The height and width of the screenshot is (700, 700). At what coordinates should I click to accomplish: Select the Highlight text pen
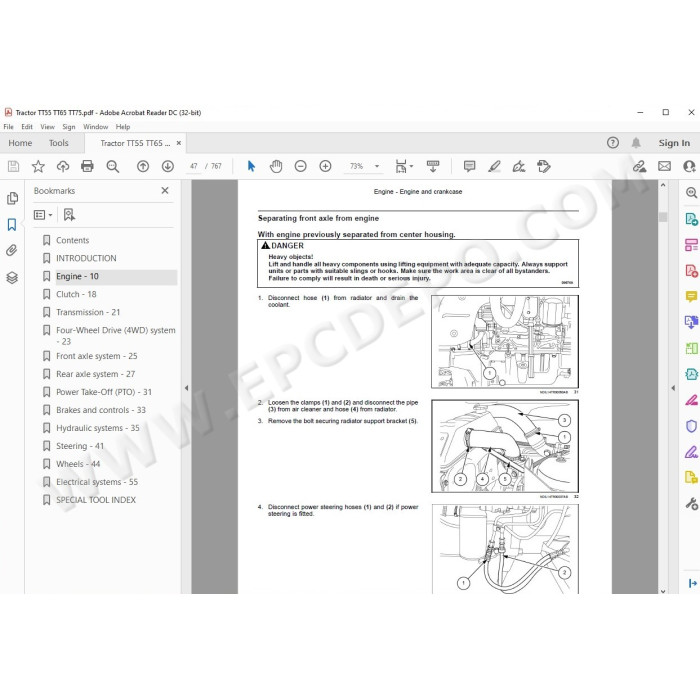(494, 167)
